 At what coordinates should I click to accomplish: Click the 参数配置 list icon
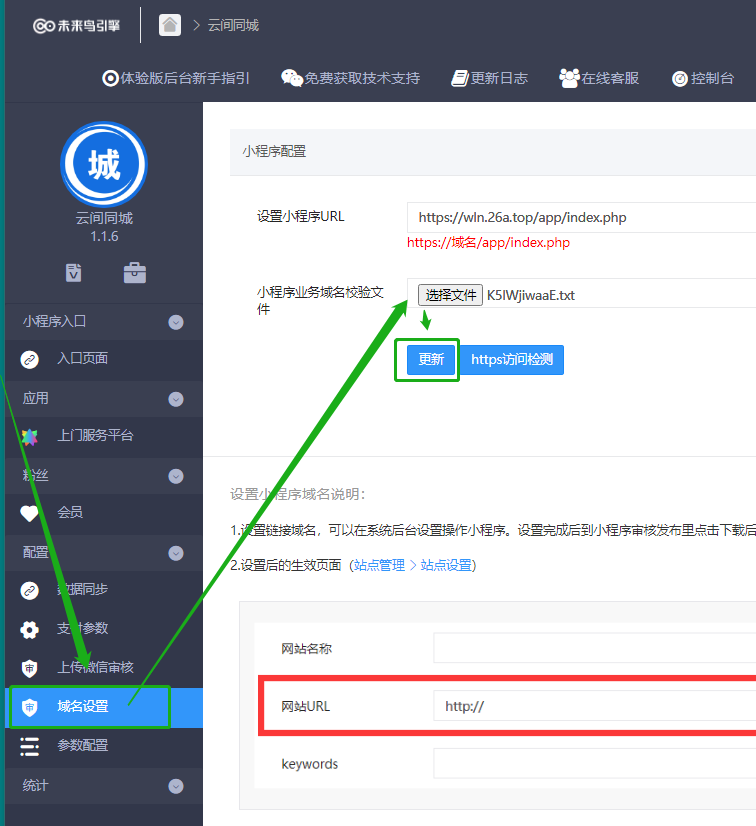pyautogui.click(x=30, y=746)
